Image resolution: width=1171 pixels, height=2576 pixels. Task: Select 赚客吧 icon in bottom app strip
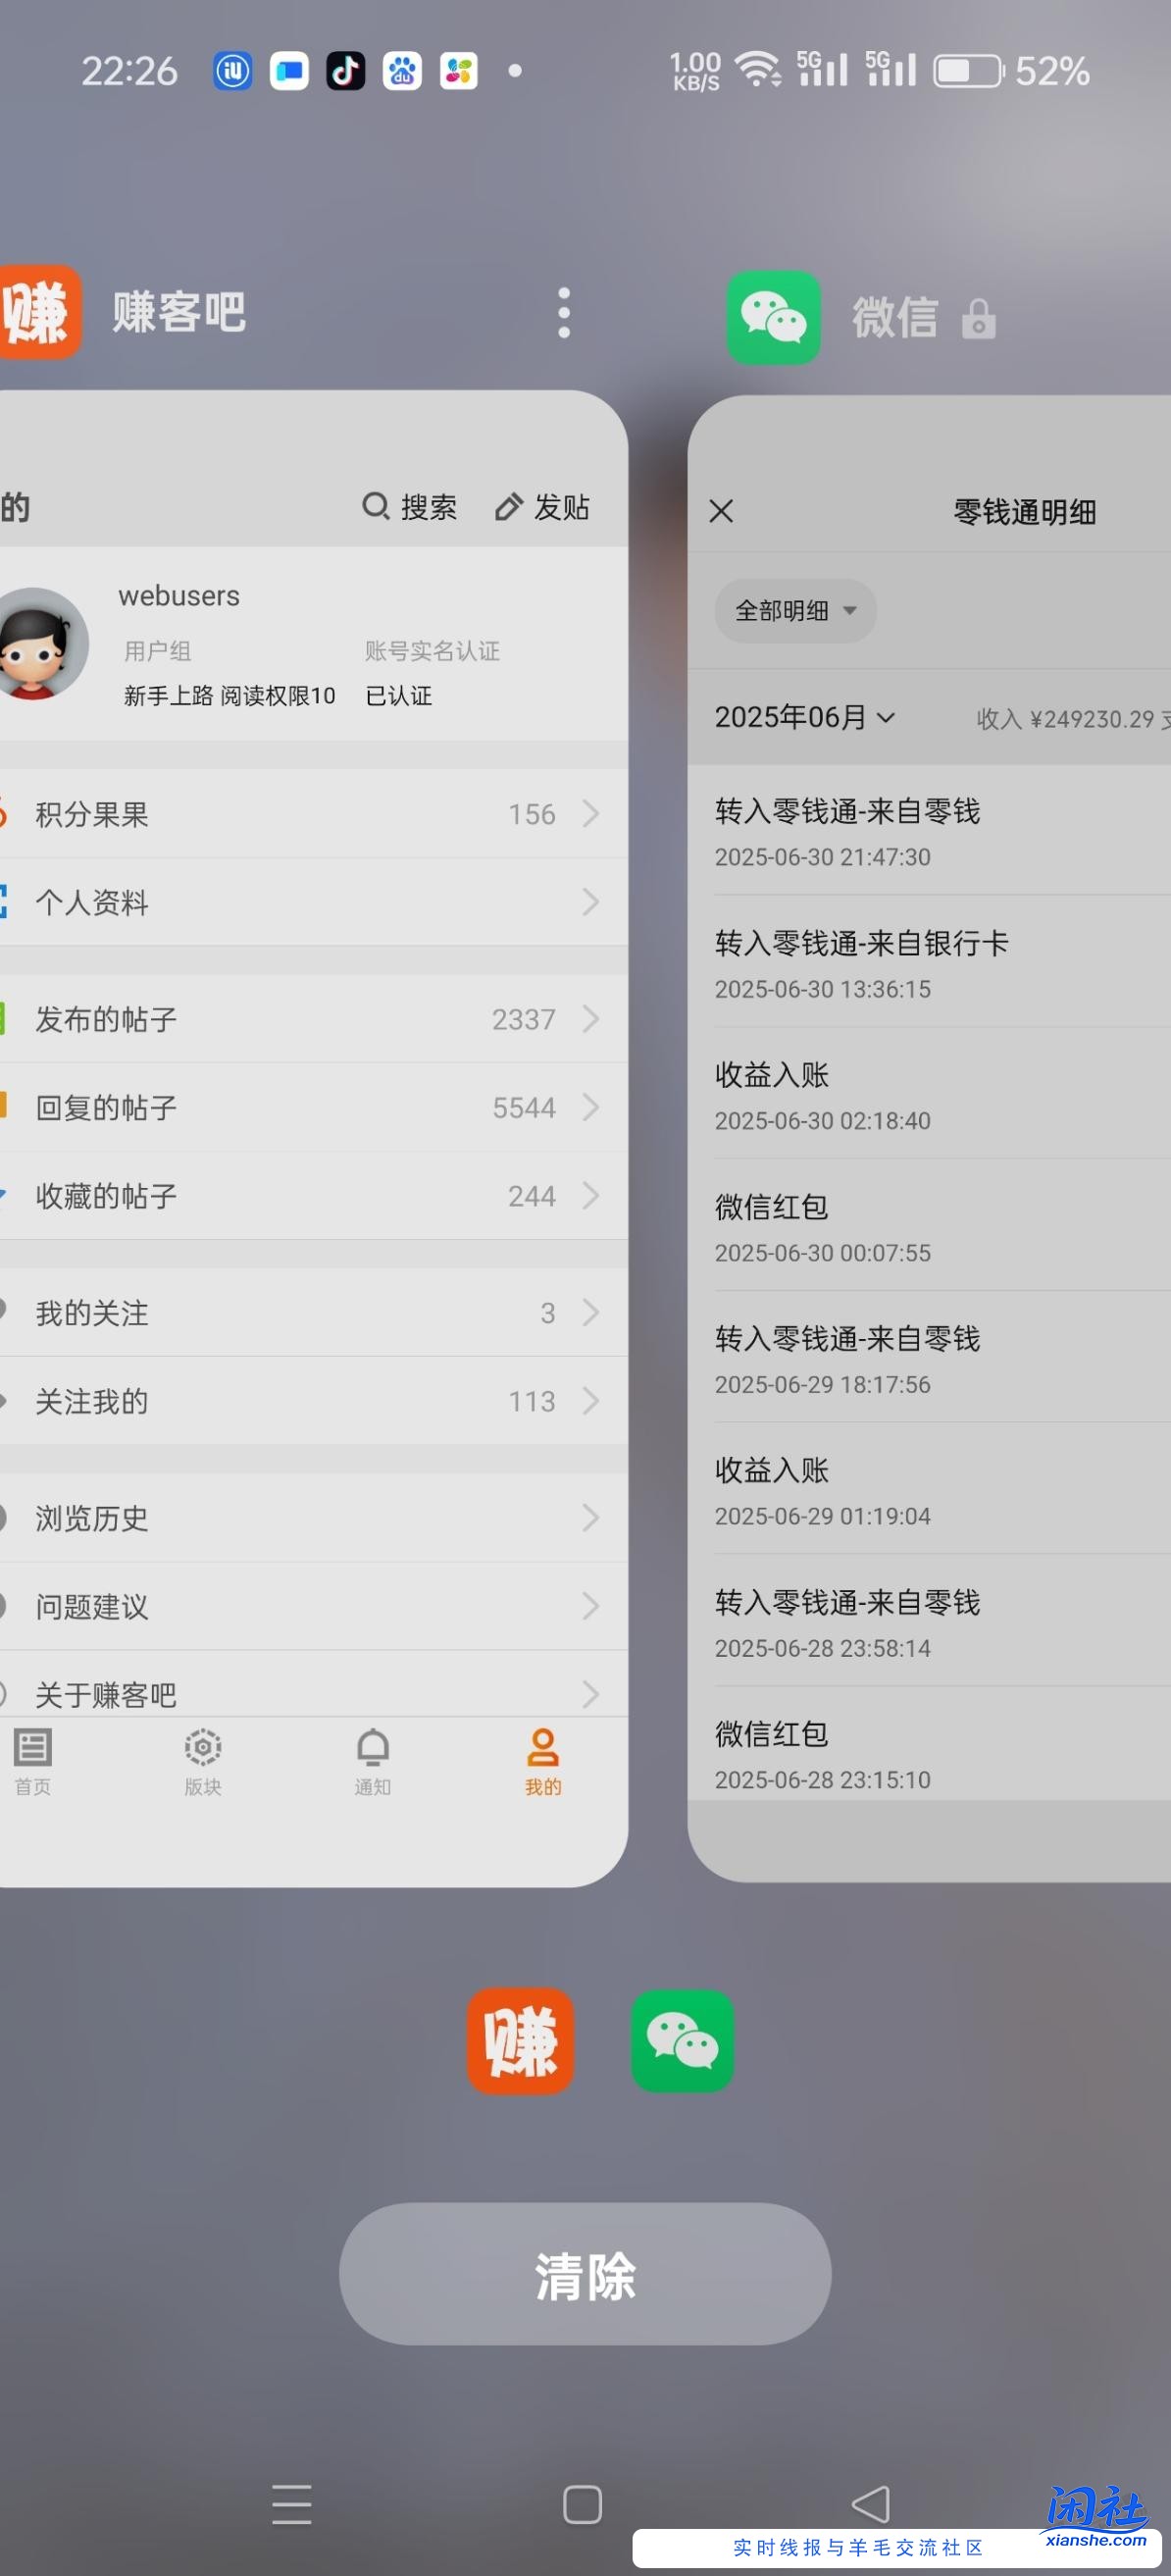click(x=520, y=2040)
